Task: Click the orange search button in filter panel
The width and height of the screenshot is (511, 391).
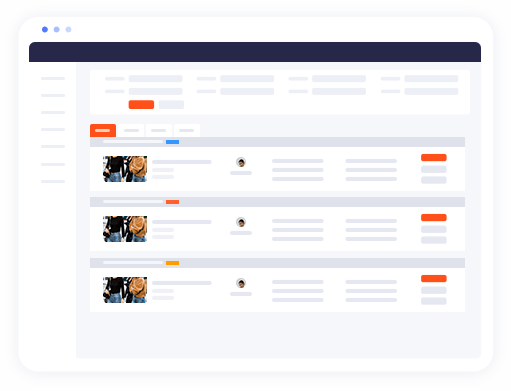Action: pyautogui.click(x=141, y=105)
